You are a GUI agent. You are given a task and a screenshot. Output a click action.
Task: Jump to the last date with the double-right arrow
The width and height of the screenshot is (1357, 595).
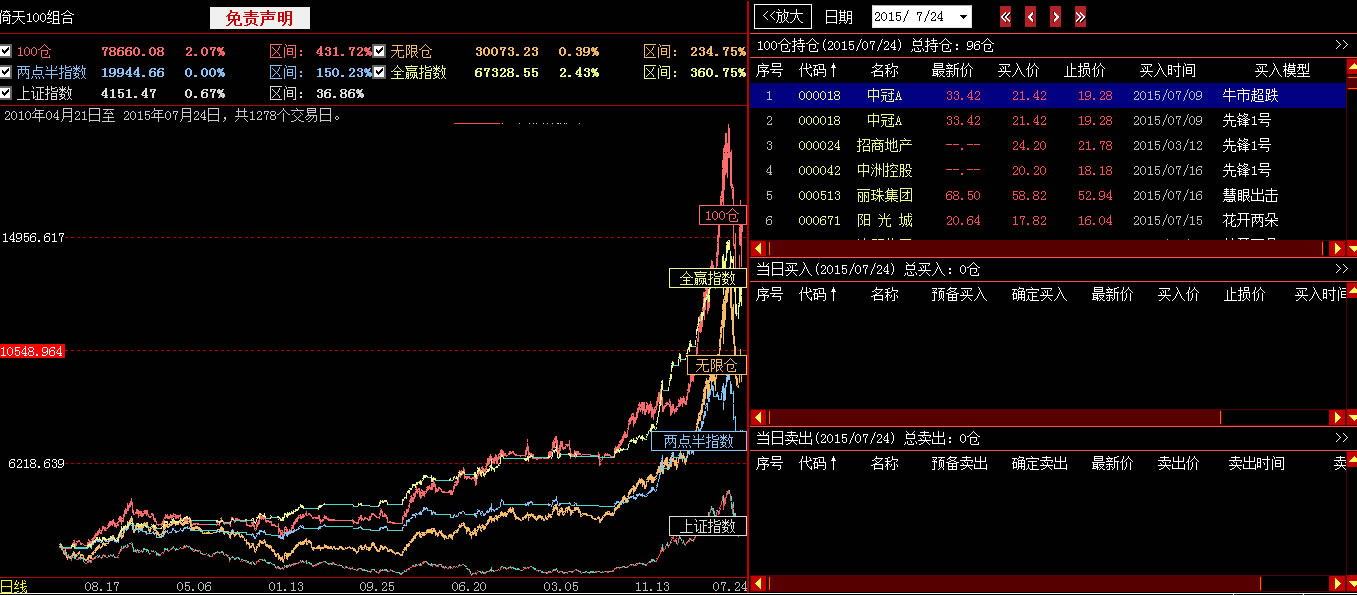(x=1080, y=17)
